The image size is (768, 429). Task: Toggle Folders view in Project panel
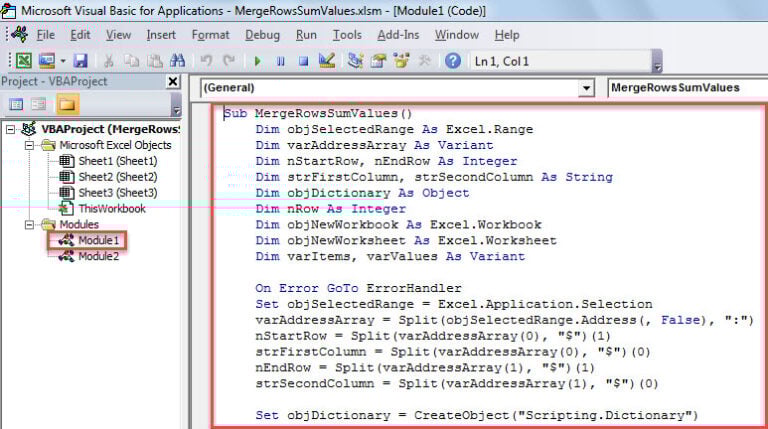coord(67,104)
